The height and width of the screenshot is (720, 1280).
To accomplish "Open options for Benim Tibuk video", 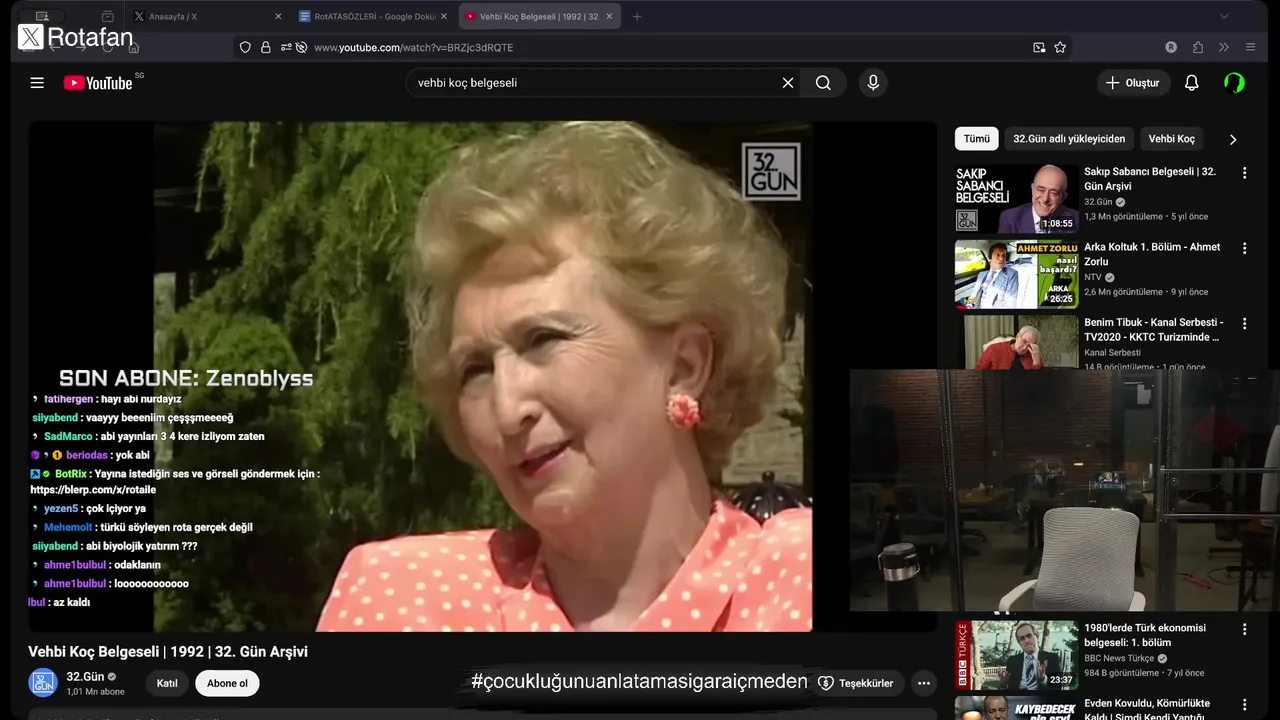I will [1244, 324].
